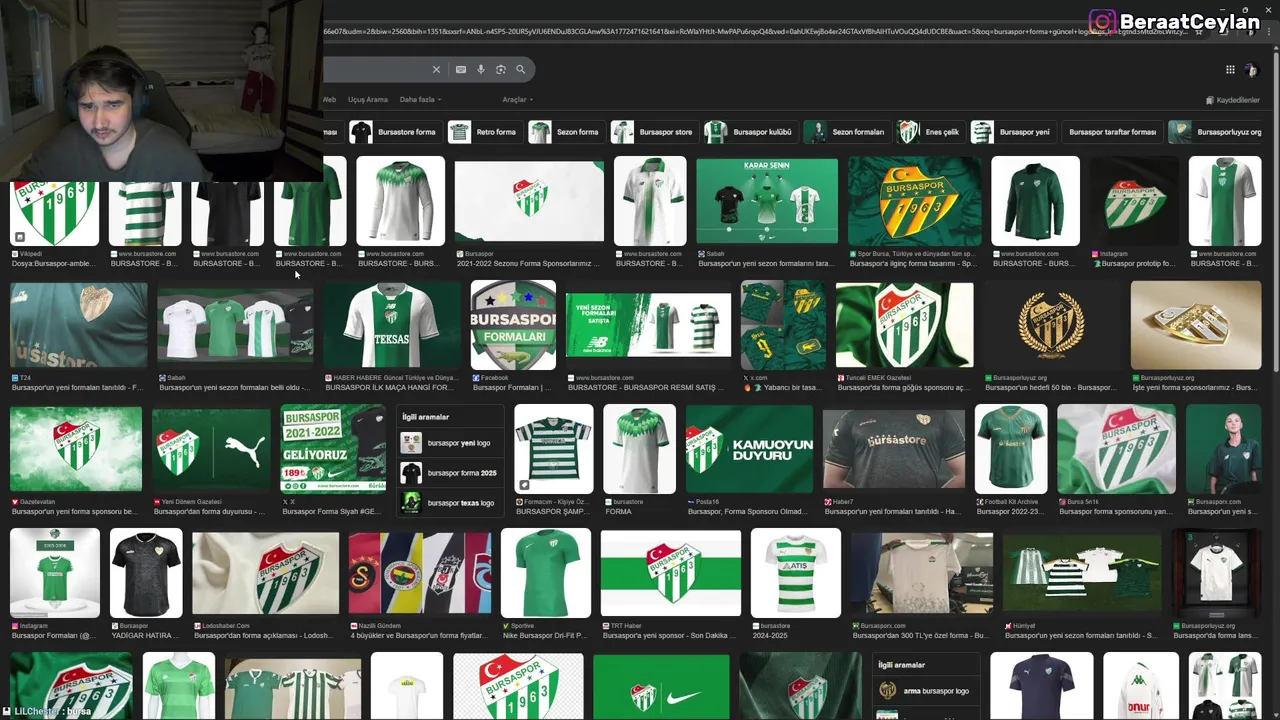The image size is (1280, 720).
Task: Open the TEKSAS green striped jersey image
Action: click(x=391, y=325)
